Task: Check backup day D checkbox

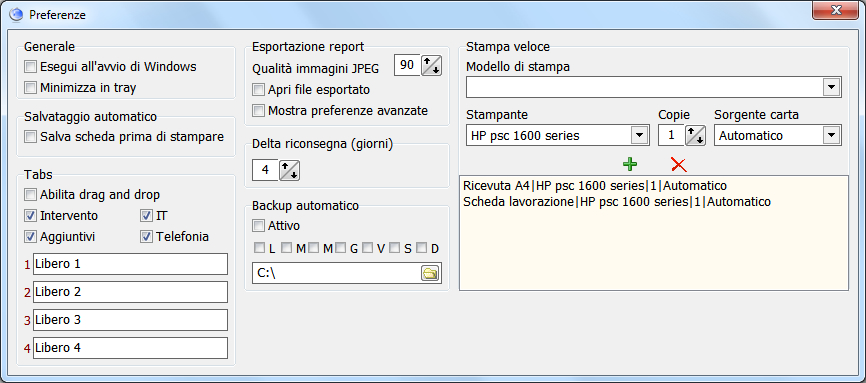Action: coord(421,248)
